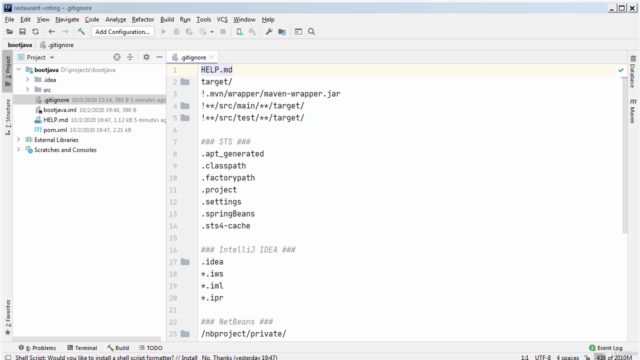Click the 1:1 cursor position status entry
The height and width of the screenshot is (360, 640).
click(525, 357)
